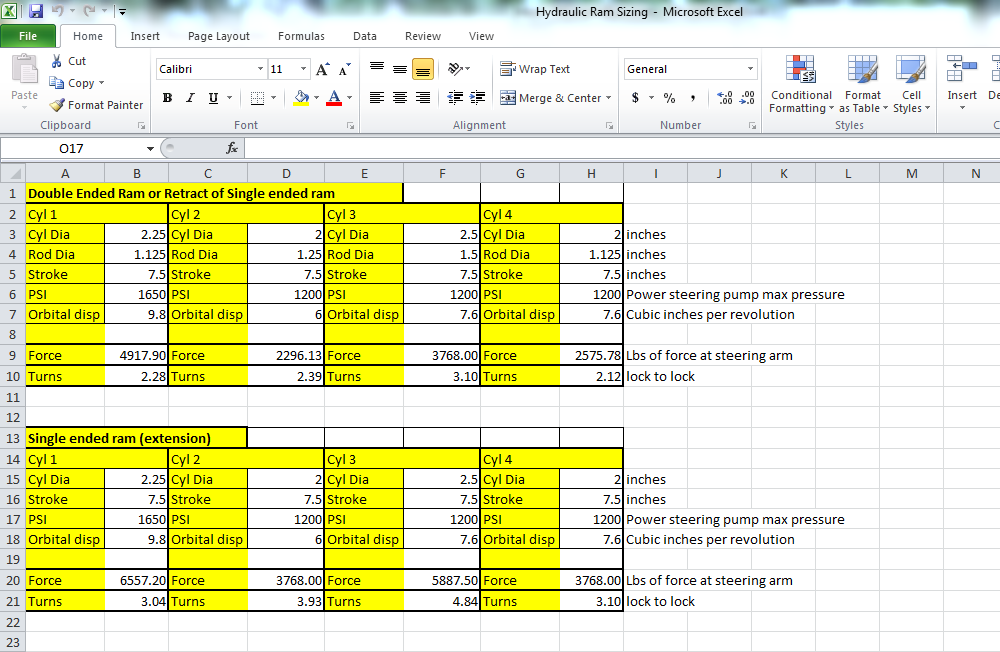Viewport: 1000px width, 652px height.
Task: Increase the decimal places
Action: 723,98
